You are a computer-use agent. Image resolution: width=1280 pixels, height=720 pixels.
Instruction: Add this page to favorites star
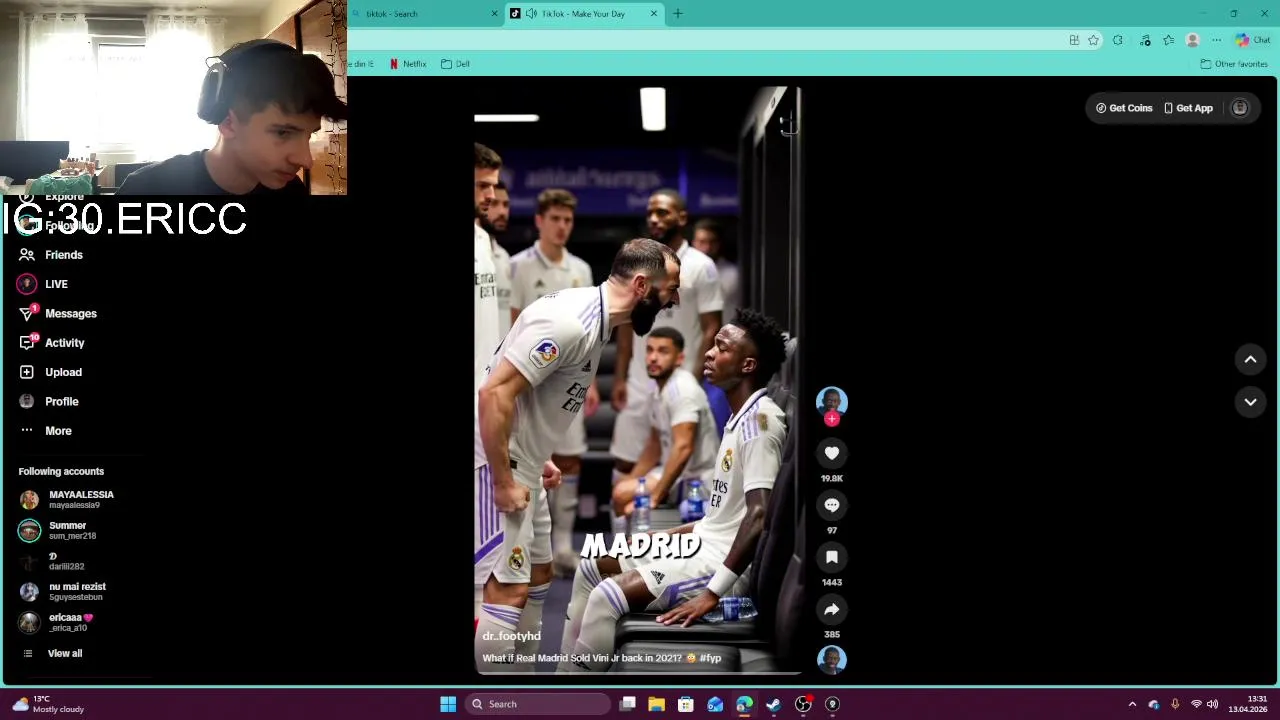pyautogui.click(x=1093, y=40)
